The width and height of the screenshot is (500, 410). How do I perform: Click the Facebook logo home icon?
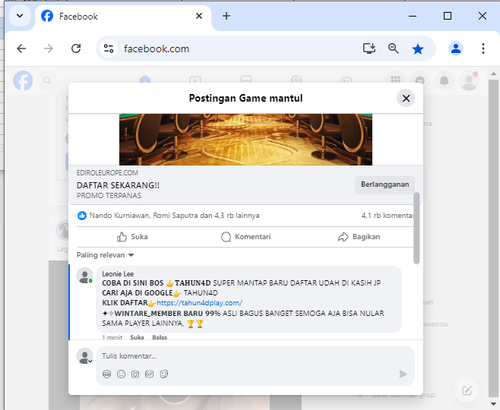tap(23, 80)
